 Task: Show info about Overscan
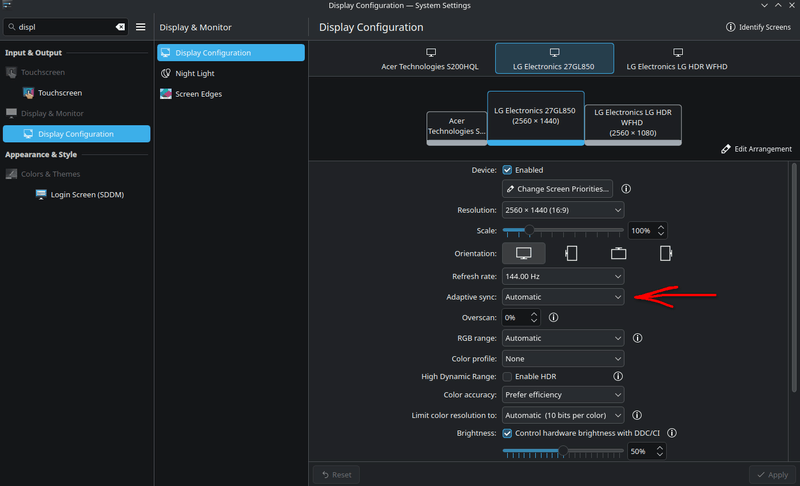pyautogui.click(x=553, y=318)
